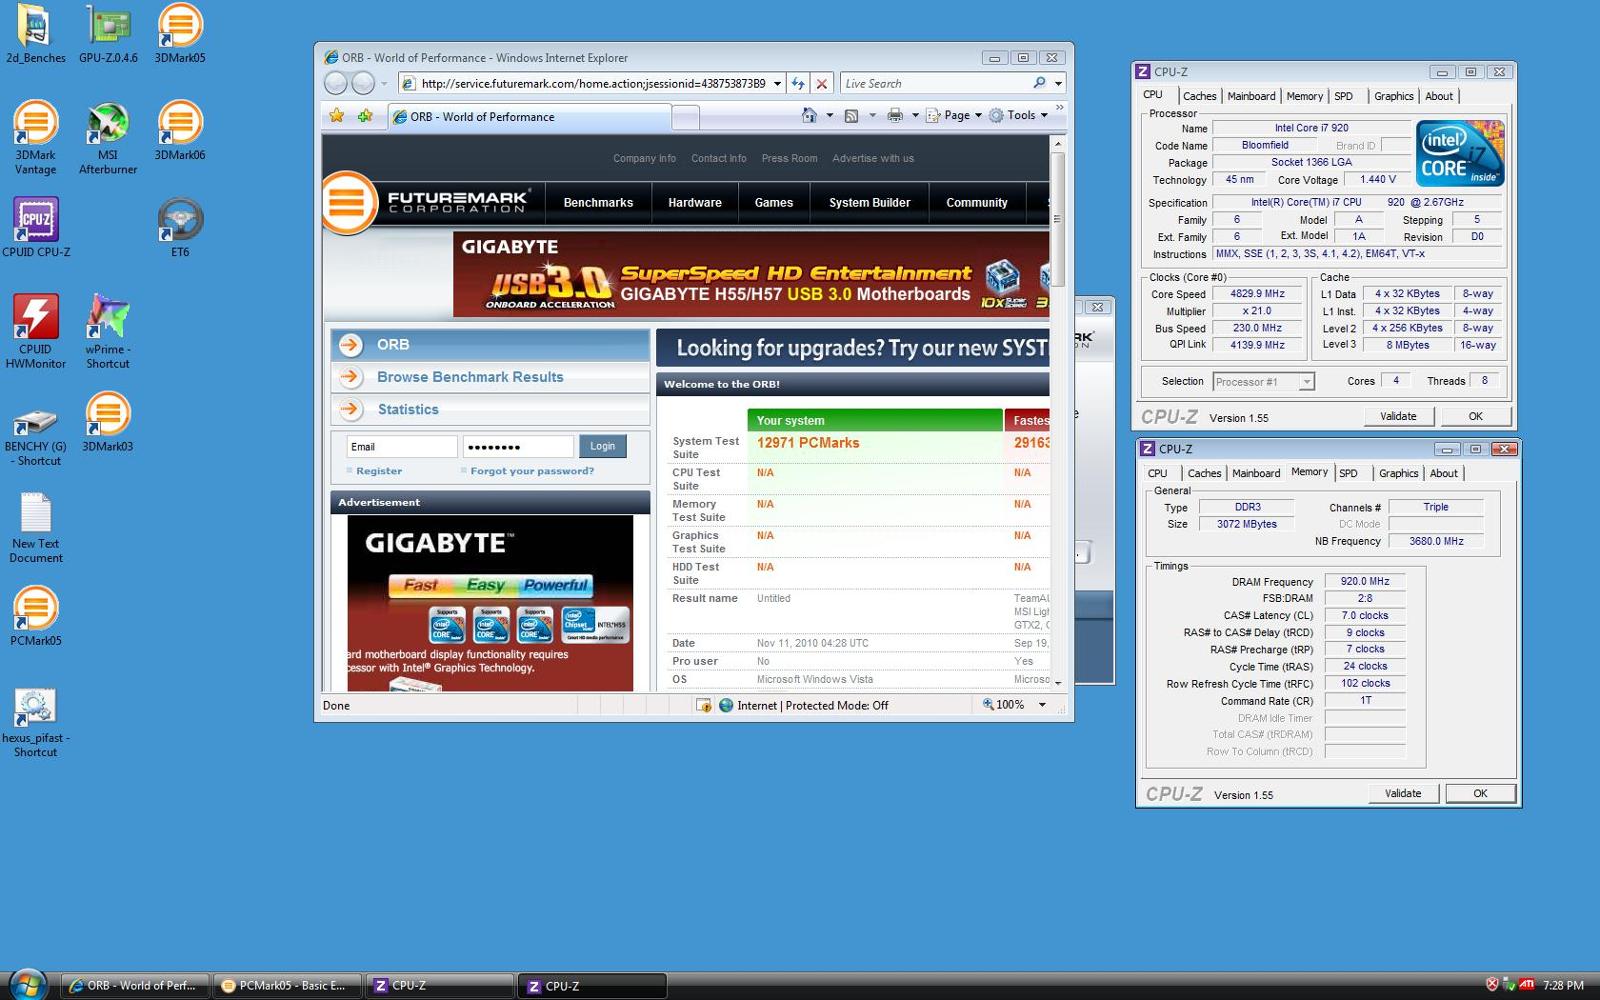Switch to Mainboard tab in upper CPU-Z
1600x1000 pixels.
[1251, 96]
